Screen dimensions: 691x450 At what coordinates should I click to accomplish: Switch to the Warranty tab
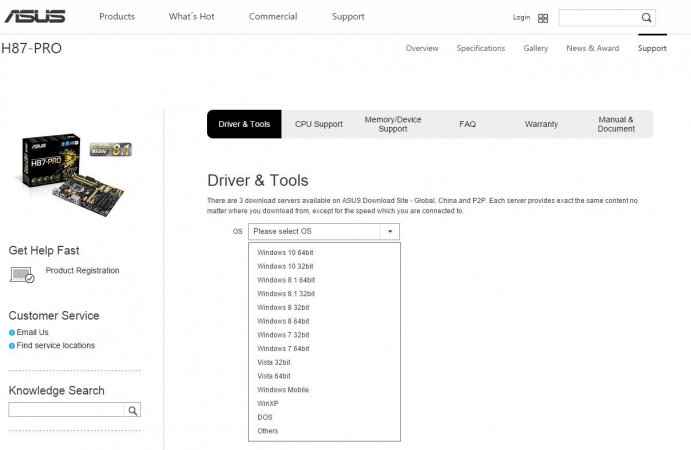point(541,124)
